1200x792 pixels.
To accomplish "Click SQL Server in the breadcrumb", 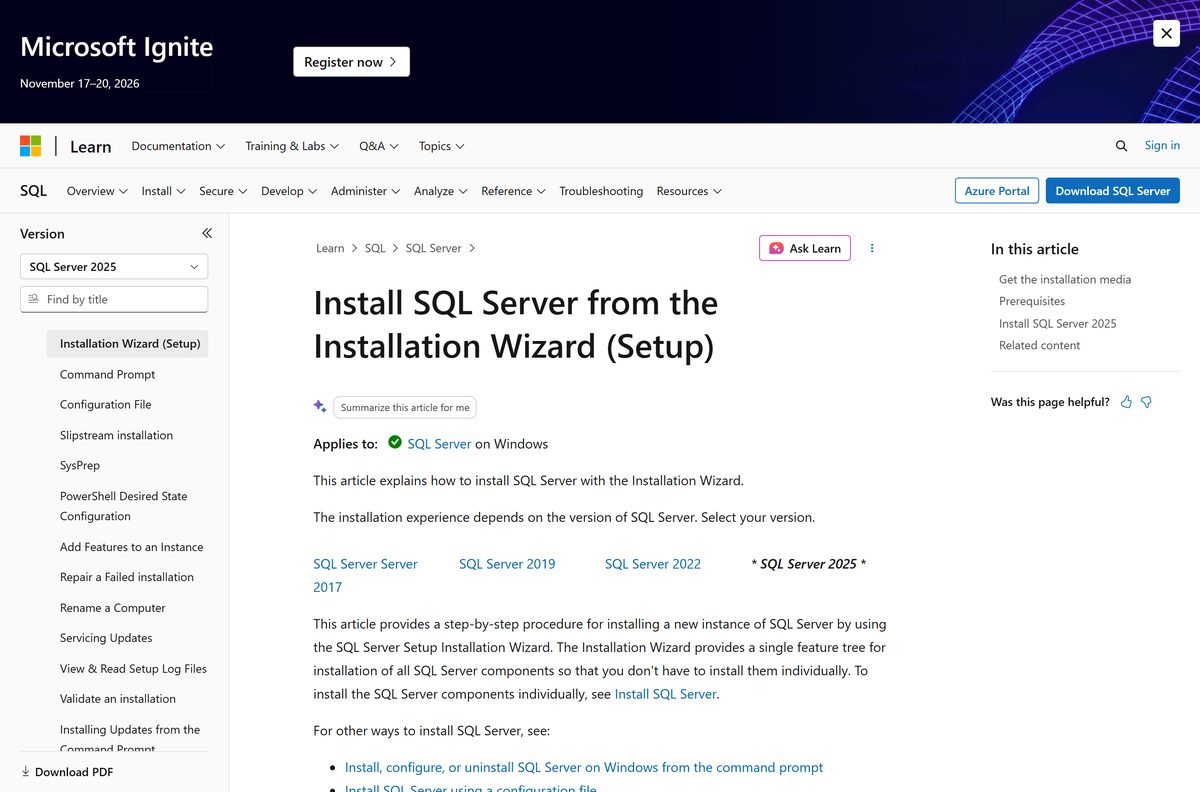I will 433,248.
